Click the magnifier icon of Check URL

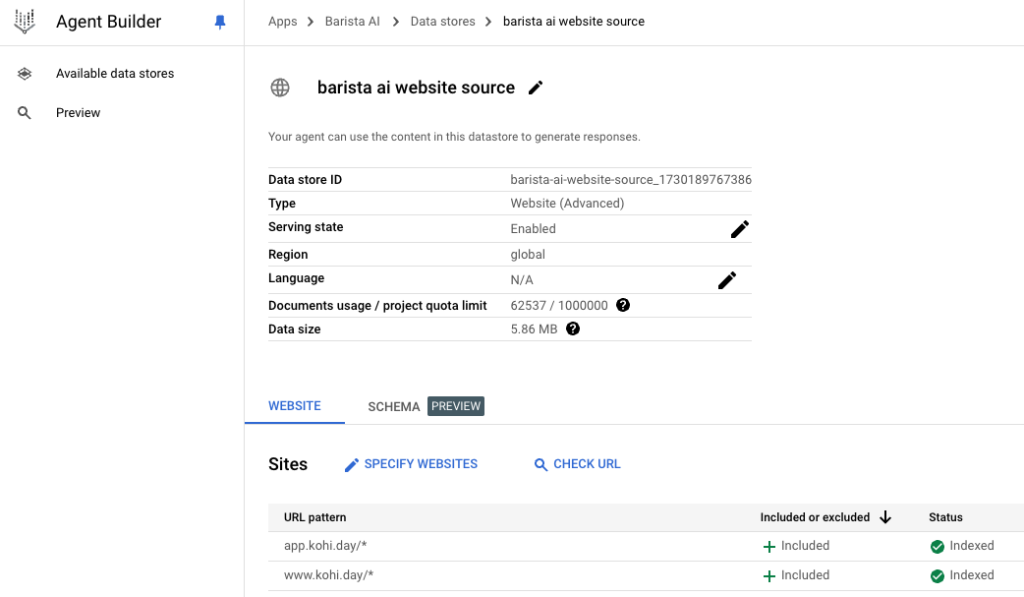point(541,464)
